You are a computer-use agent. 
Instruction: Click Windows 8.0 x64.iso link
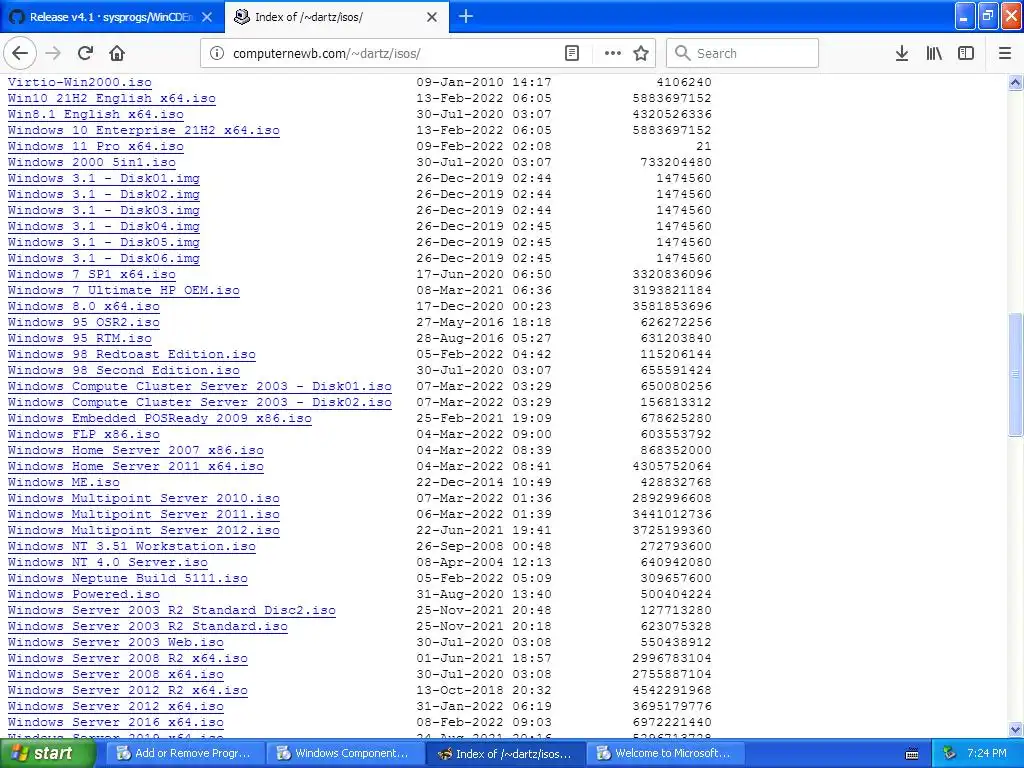point(84,306)
